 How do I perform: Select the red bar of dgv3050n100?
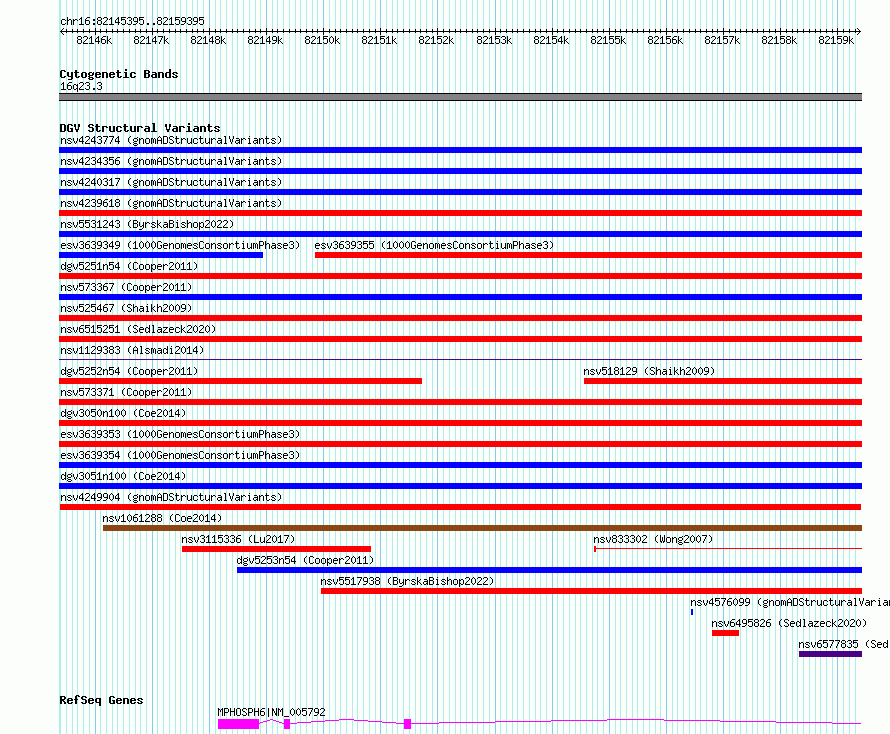click(461, 423)
